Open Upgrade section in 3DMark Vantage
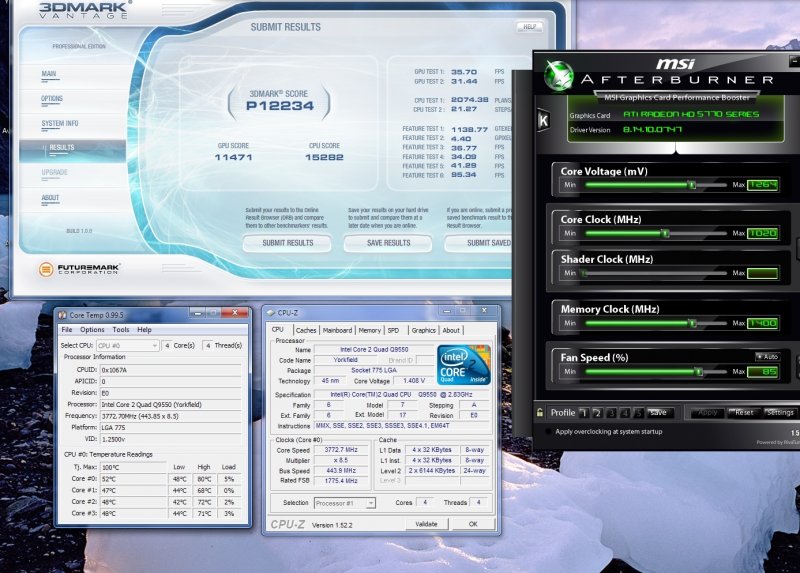This screenshot has width=800, height=573. pyautogui.click(x=55, y=172)
